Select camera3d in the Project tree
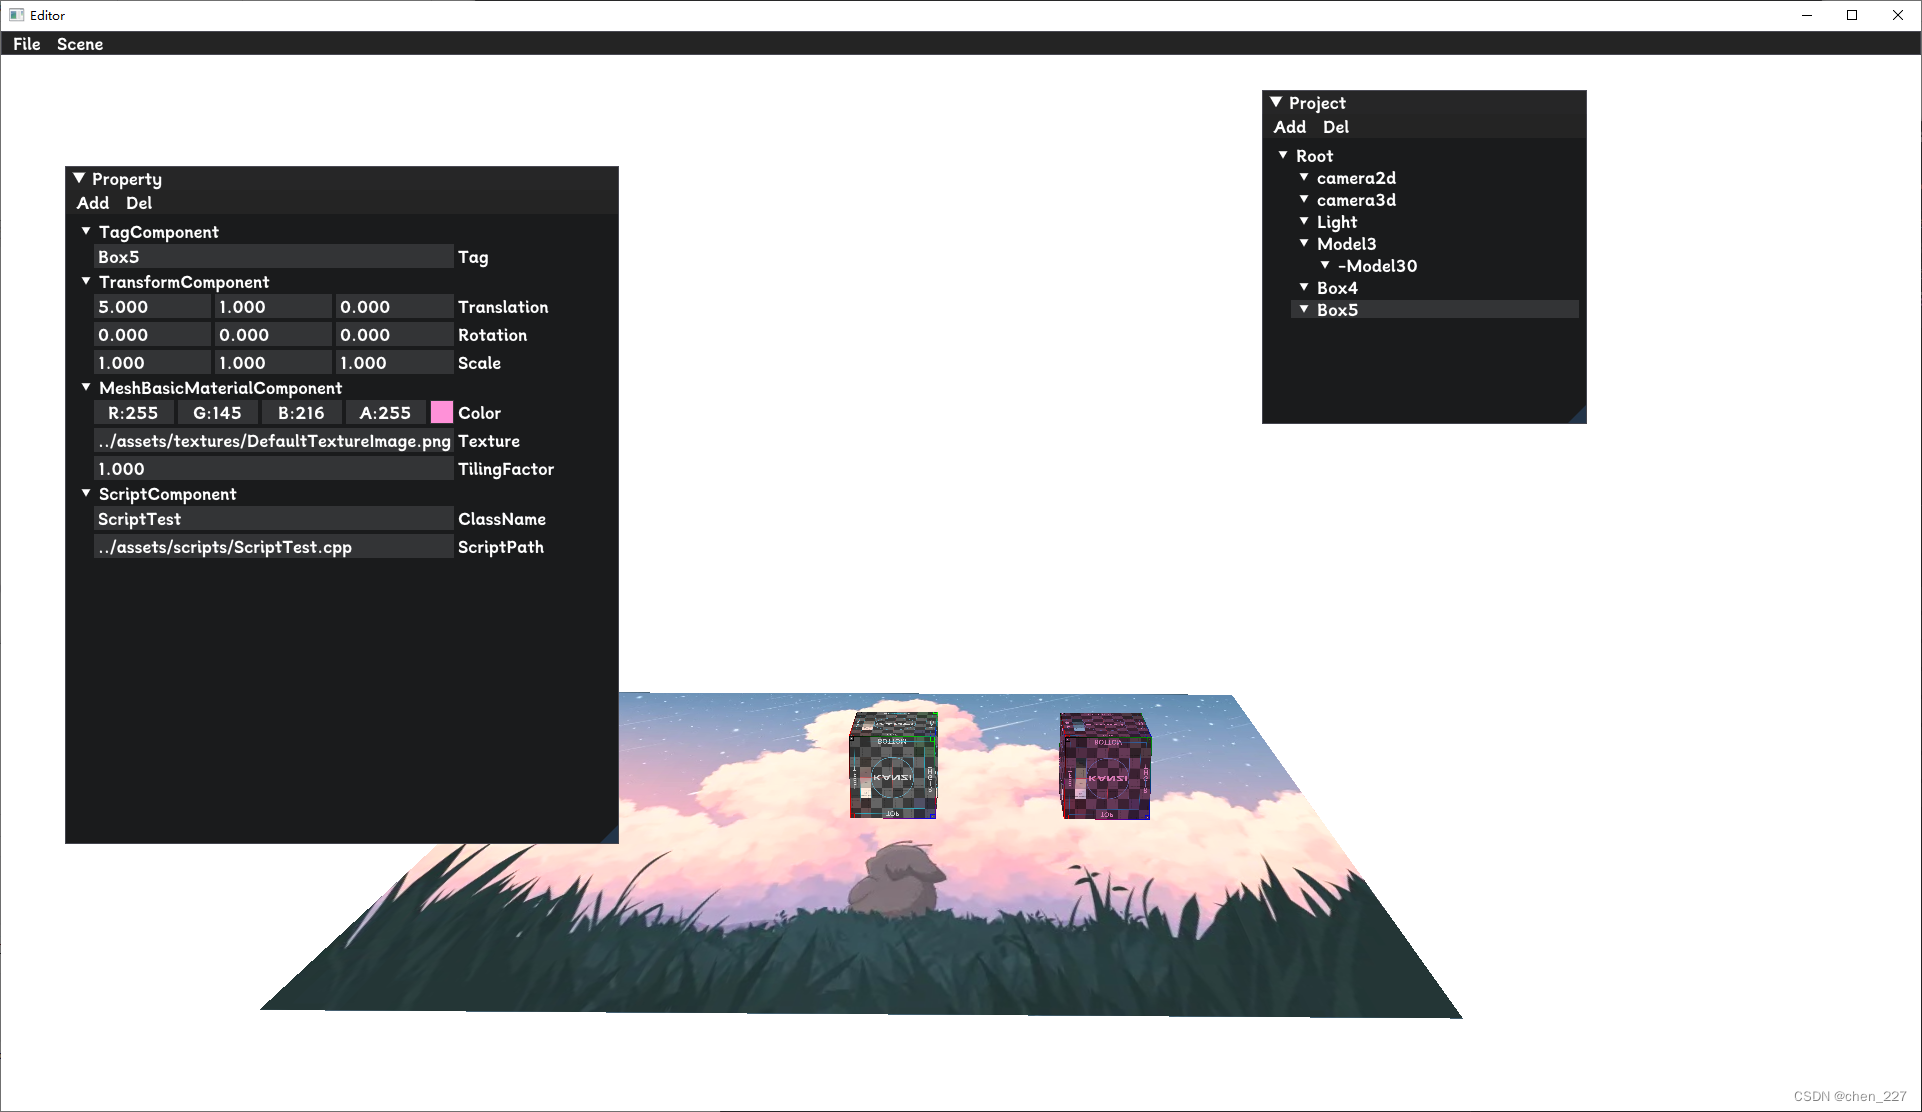 click(x=1356, y=200)
